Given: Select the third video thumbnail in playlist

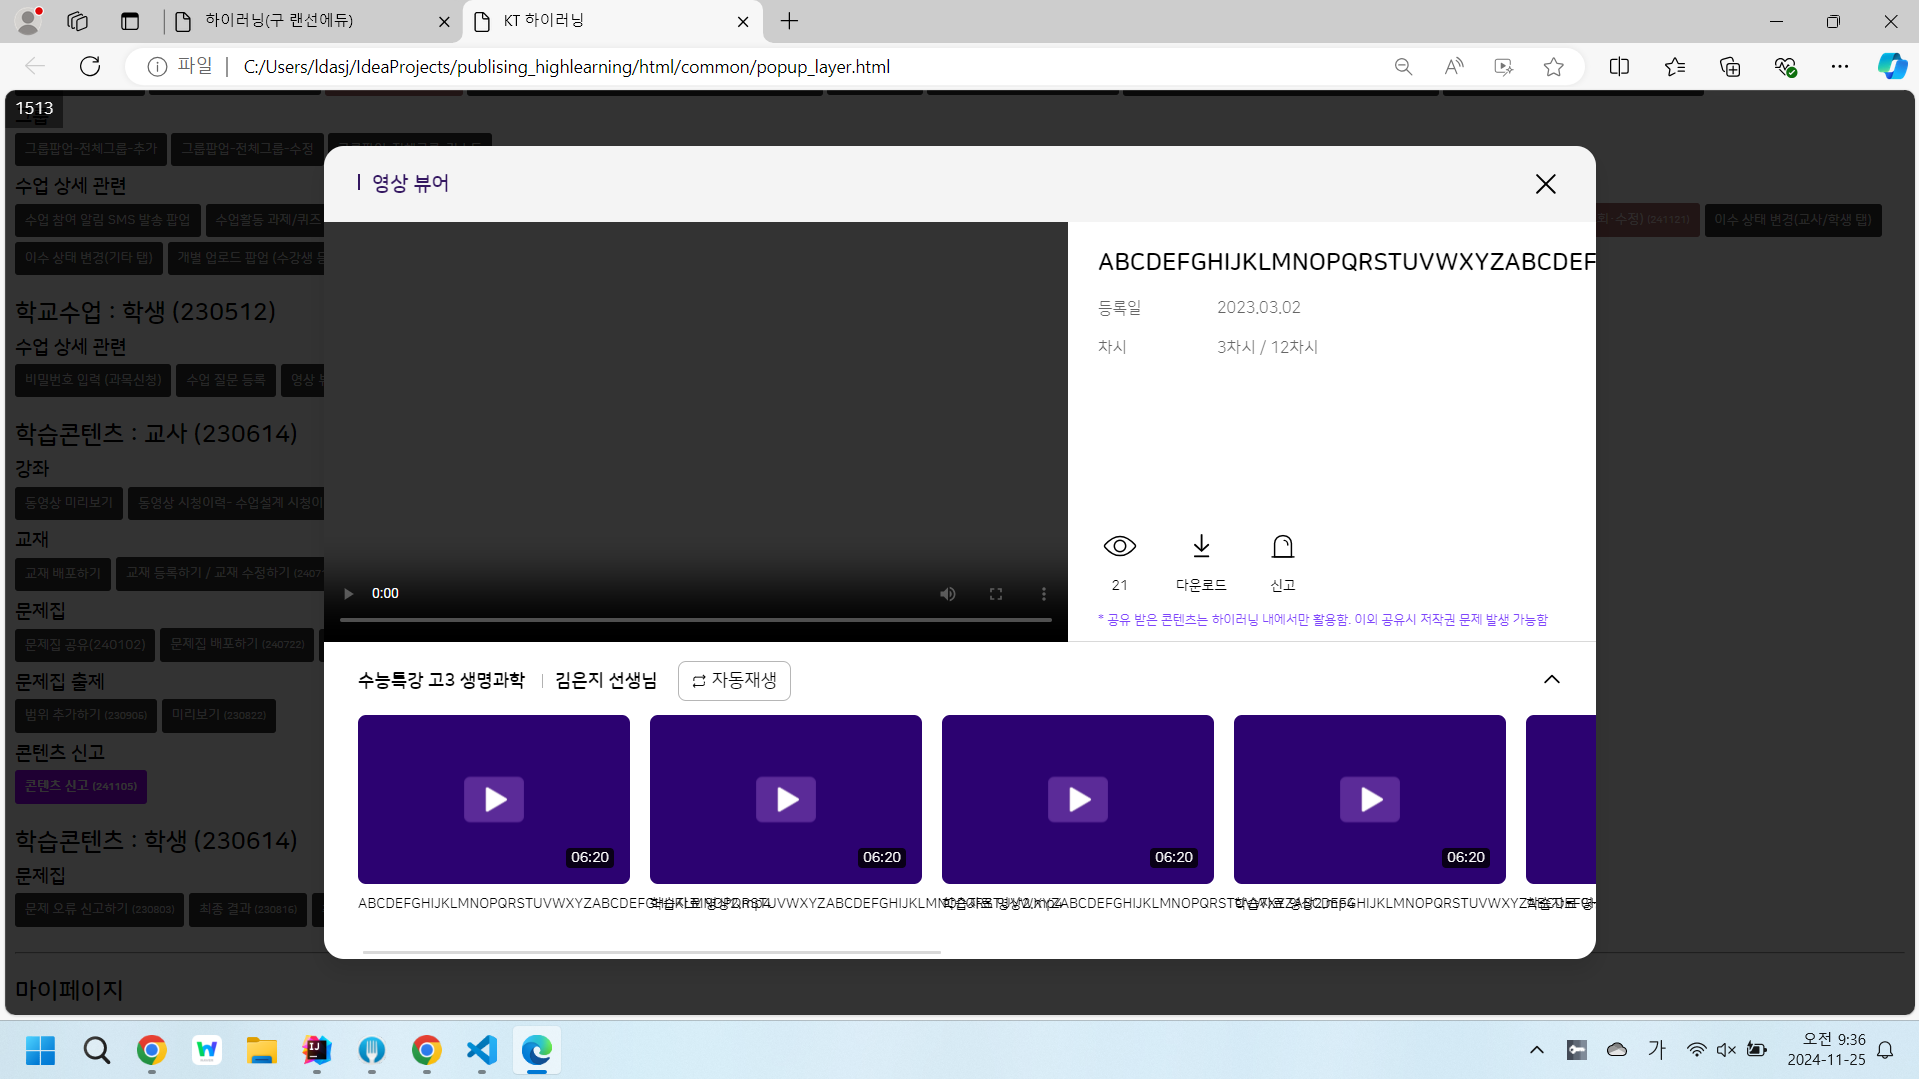Looking at the screenshot, I should 1077,799.
